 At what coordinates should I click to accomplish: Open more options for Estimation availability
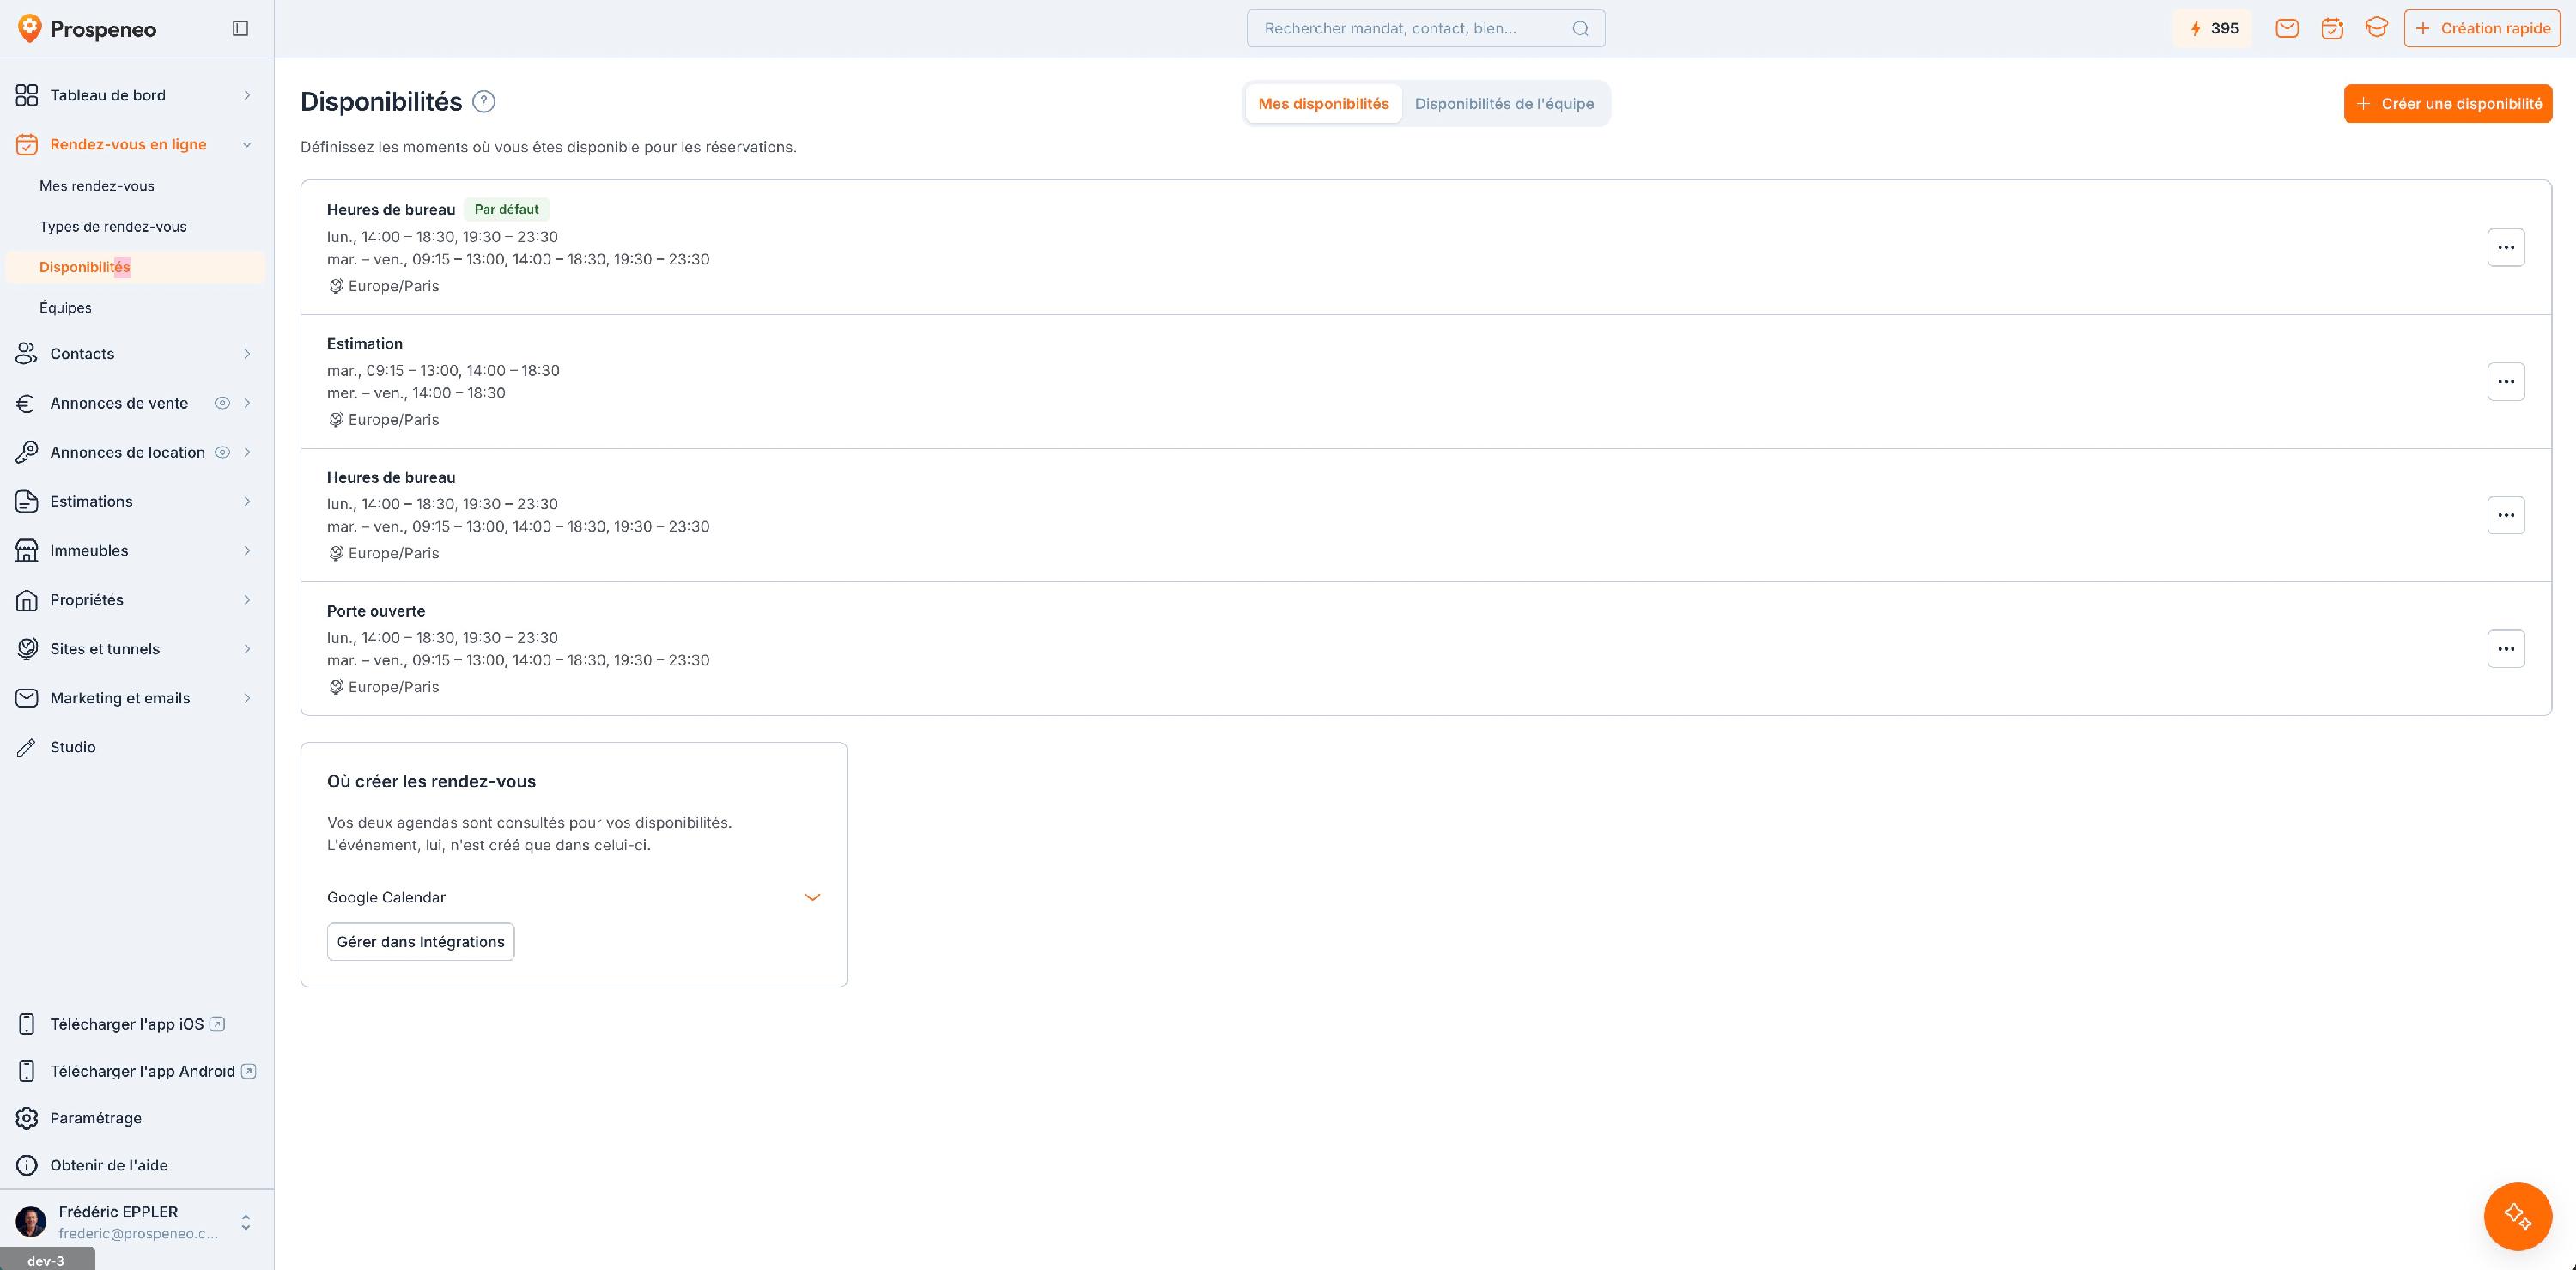[2506, 381]
